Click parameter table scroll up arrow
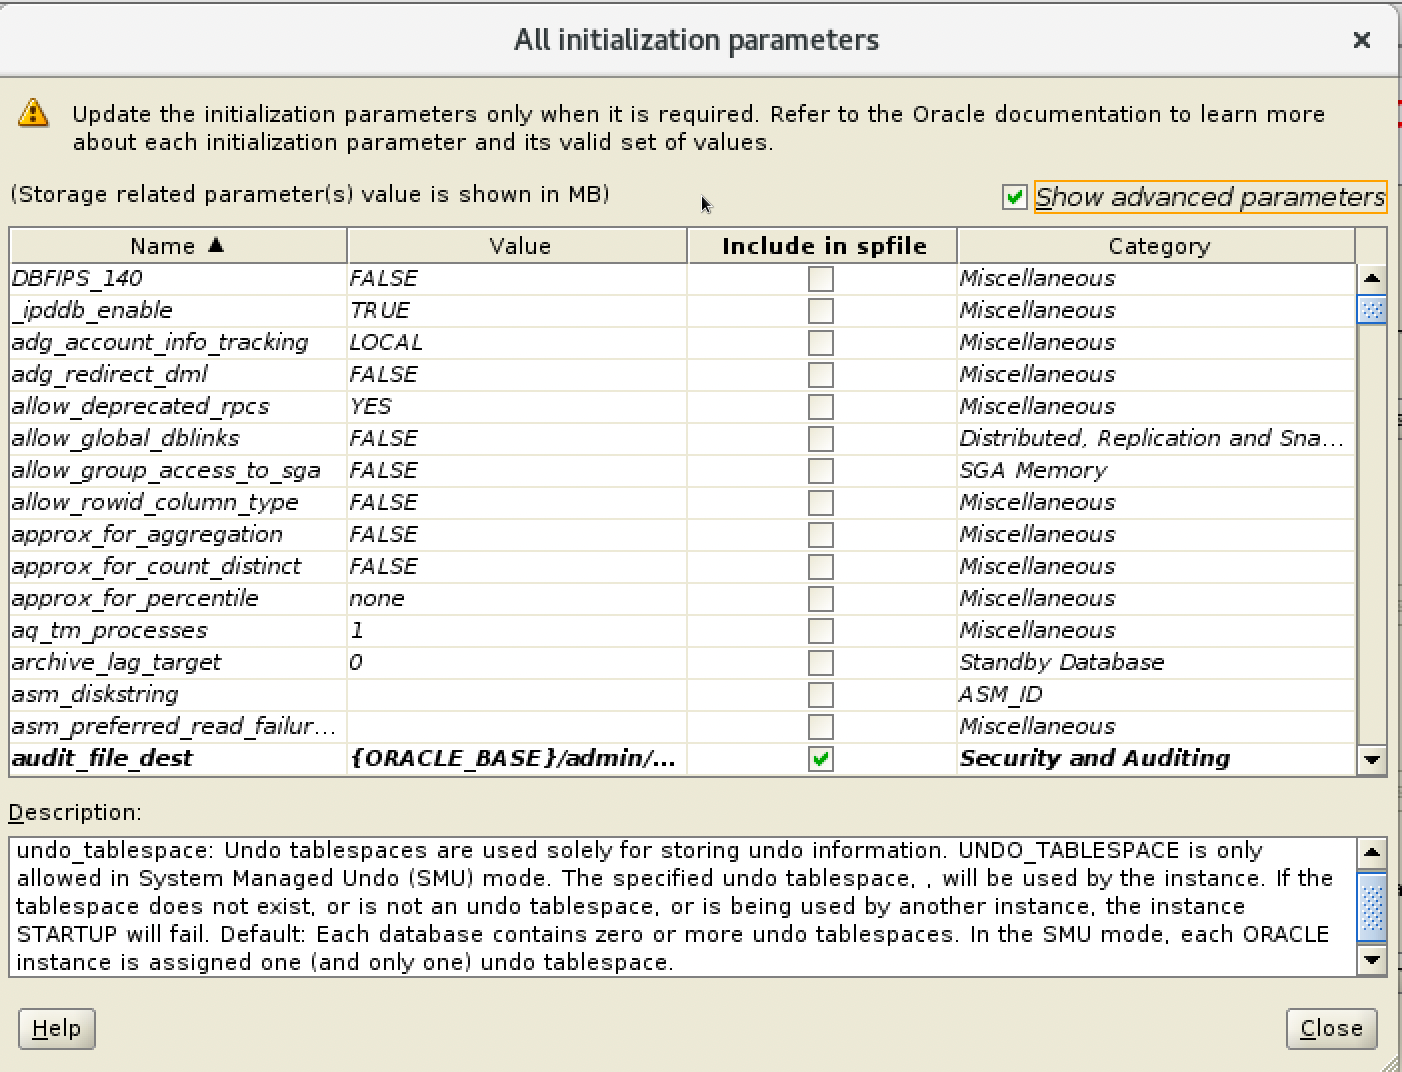Image resolution: width=1402 pixels, height=1072 pixels. 1372,279
